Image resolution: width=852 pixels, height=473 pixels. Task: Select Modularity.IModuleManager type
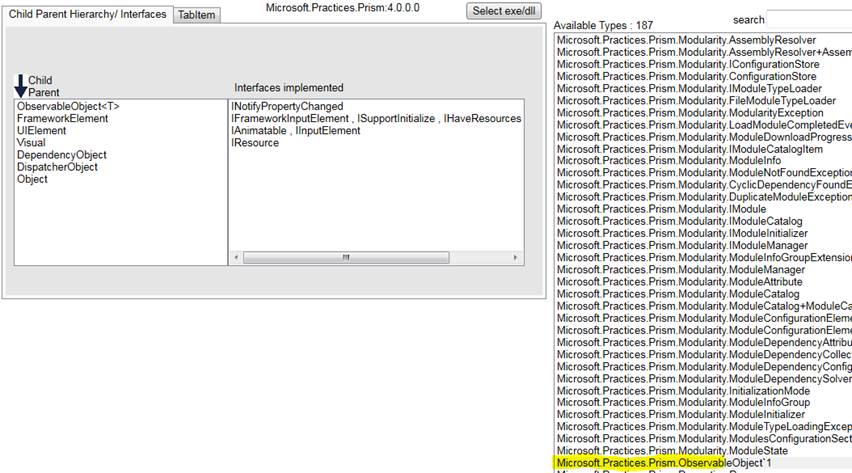(682, 246)
